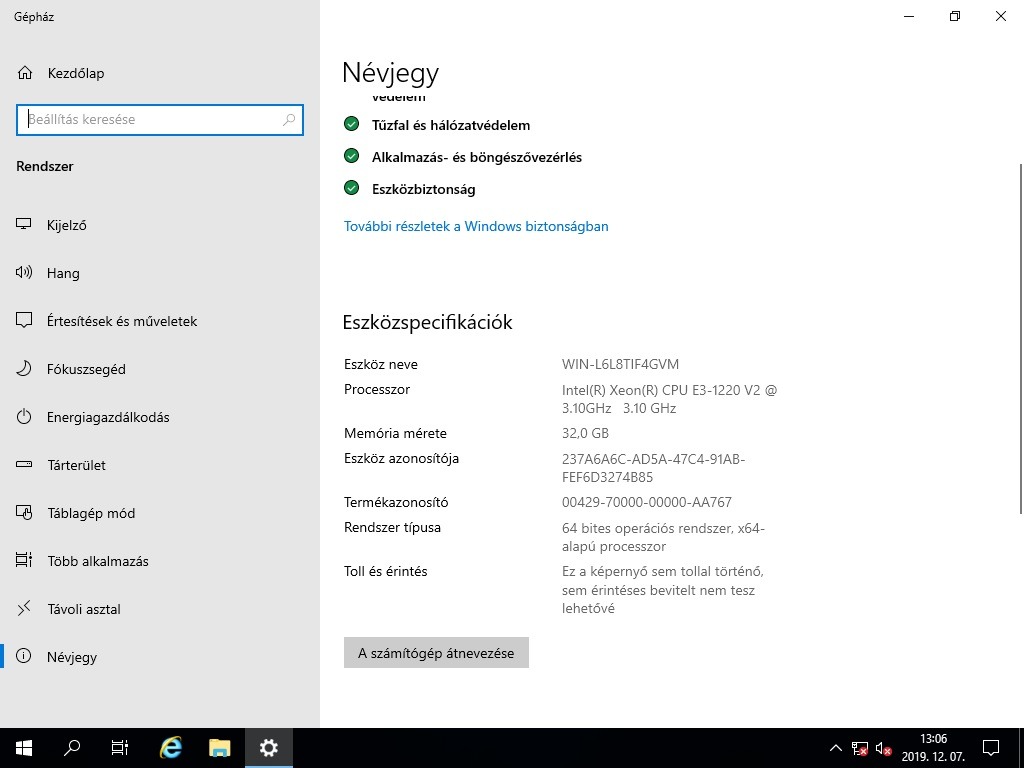This screenshot has width=1024, height=768.
Task: Click A számítógép átnevezése button
Action: [436, 653]
